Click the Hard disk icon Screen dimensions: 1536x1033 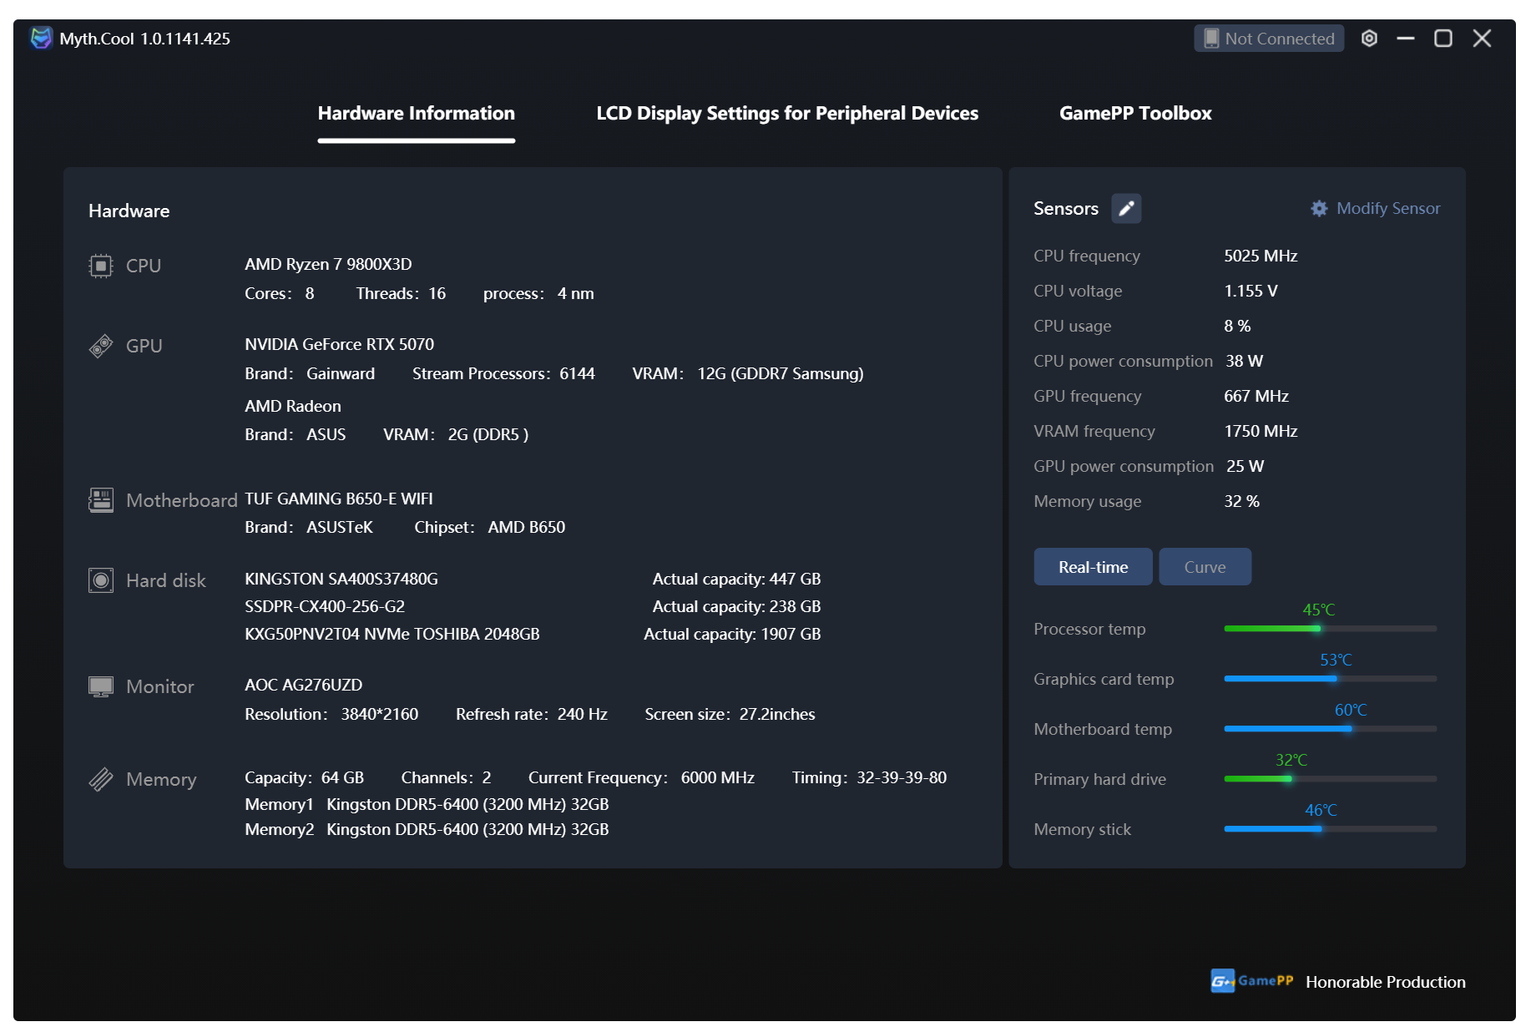click(x=101, y=580)
